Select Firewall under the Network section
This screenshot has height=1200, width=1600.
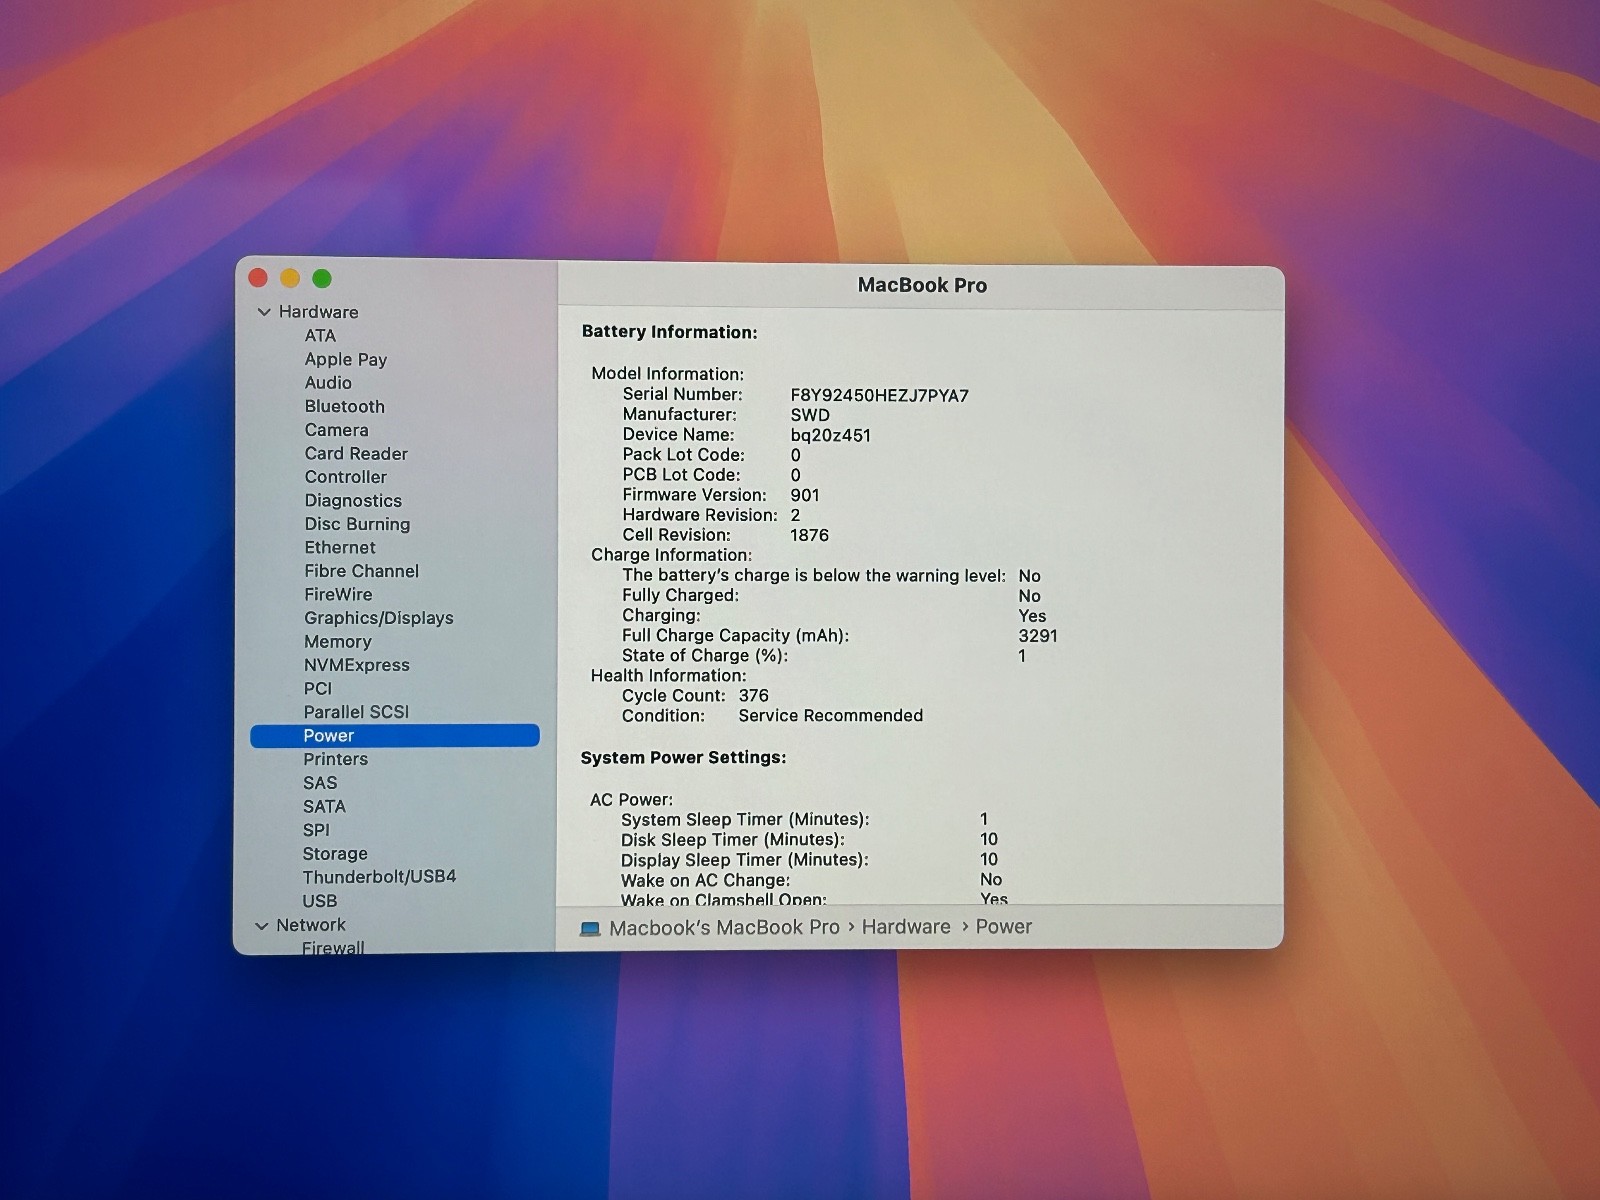[333, 947]
